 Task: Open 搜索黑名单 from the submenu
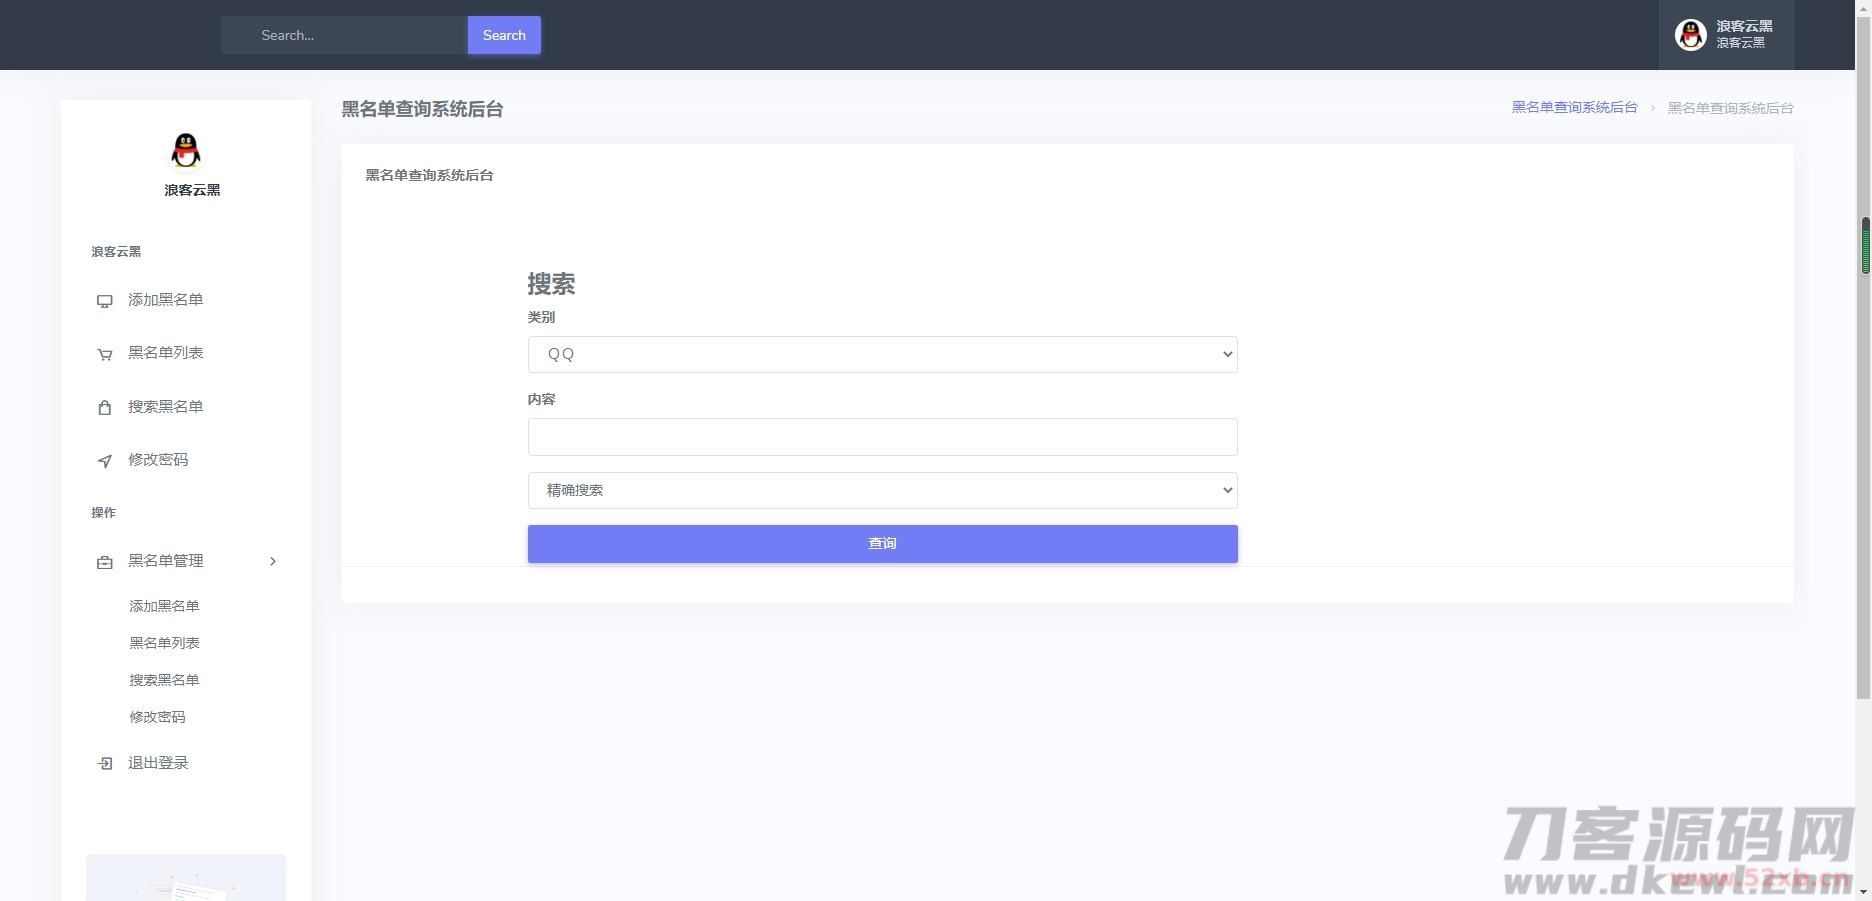point(165,680)
